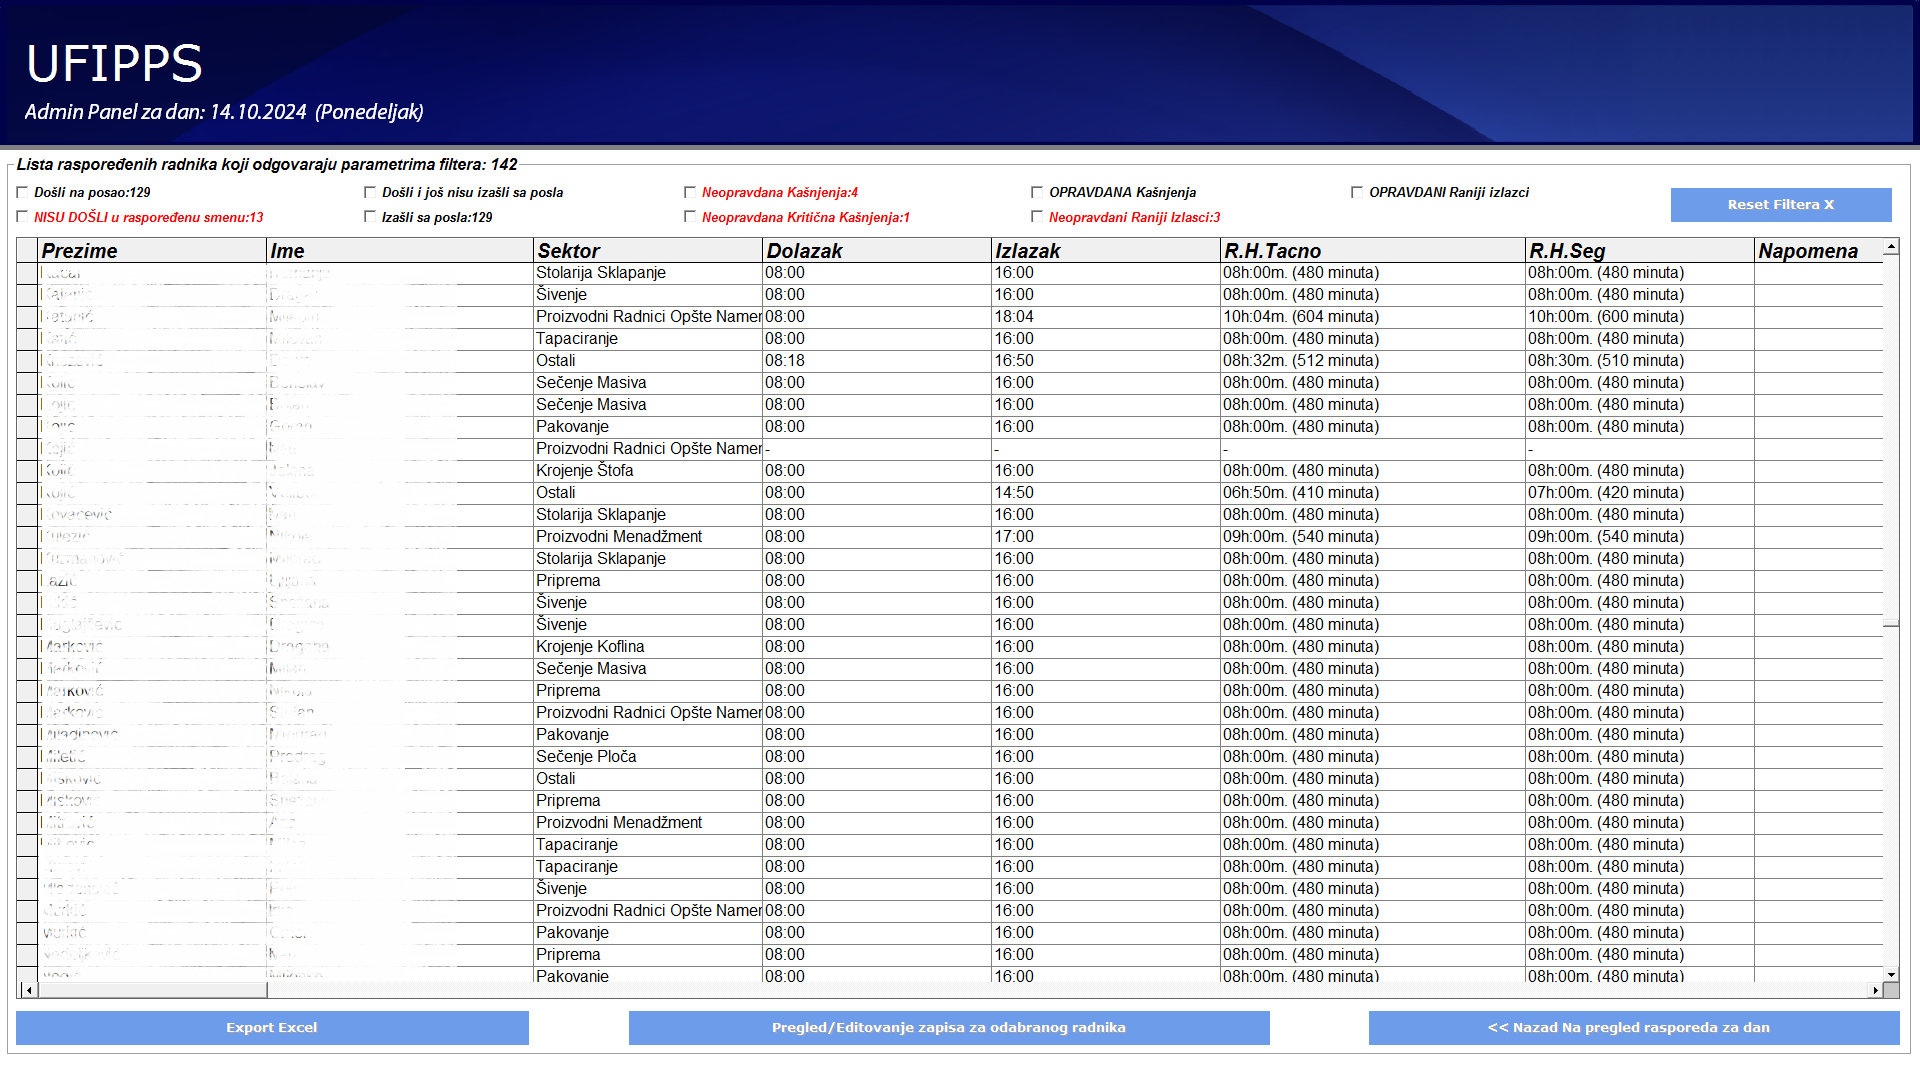Click the R.H.Seg column header

1640,251
